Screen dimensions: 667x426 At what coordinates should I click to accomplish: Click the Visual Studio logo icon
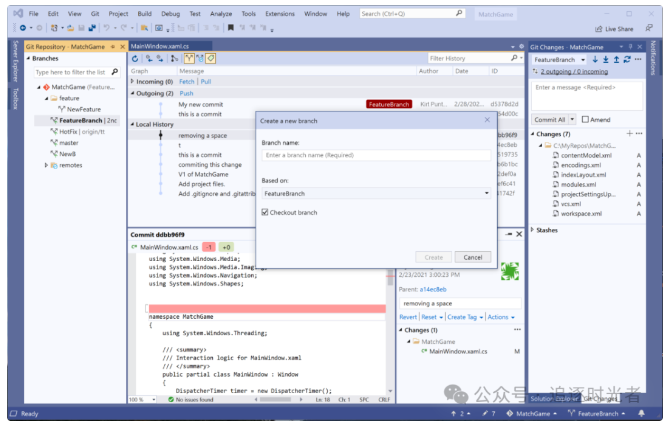(18, 14)
